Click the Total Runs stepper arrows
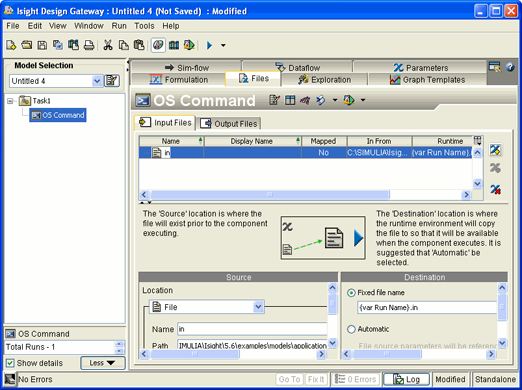Image resolution: width=522 pixels, height=390 pixels. click(119, 347)
